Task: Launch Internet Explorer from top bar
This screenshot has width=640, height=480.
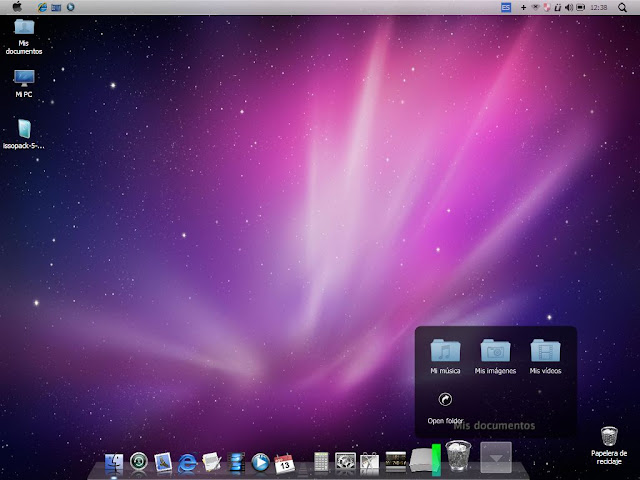Action: 42,7
